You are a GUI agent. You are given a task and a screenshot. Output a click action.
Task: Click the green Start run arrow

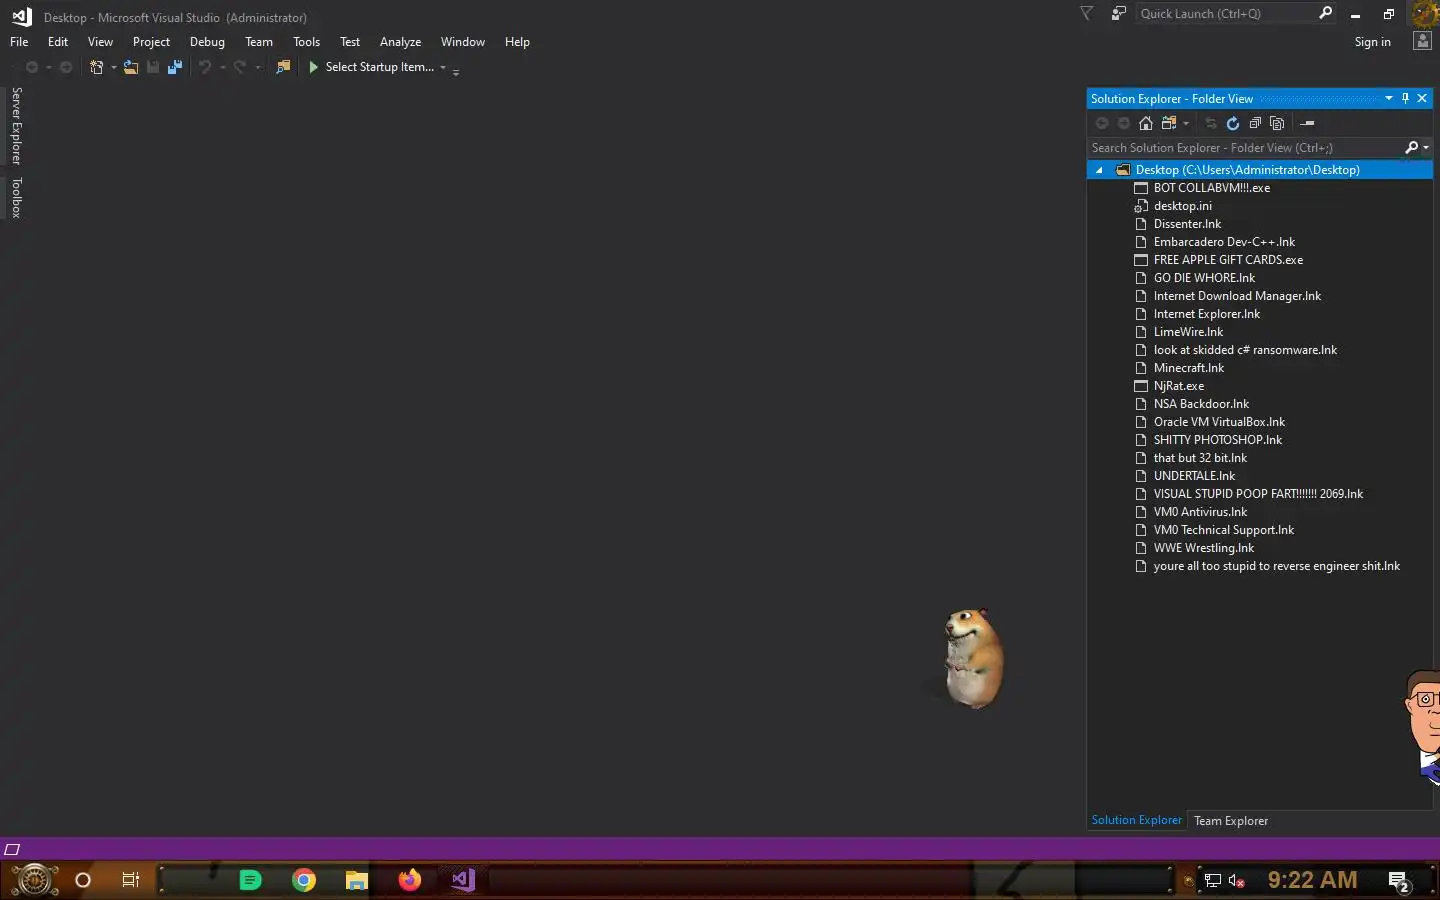pyautogui.click(x=313, y=67)
